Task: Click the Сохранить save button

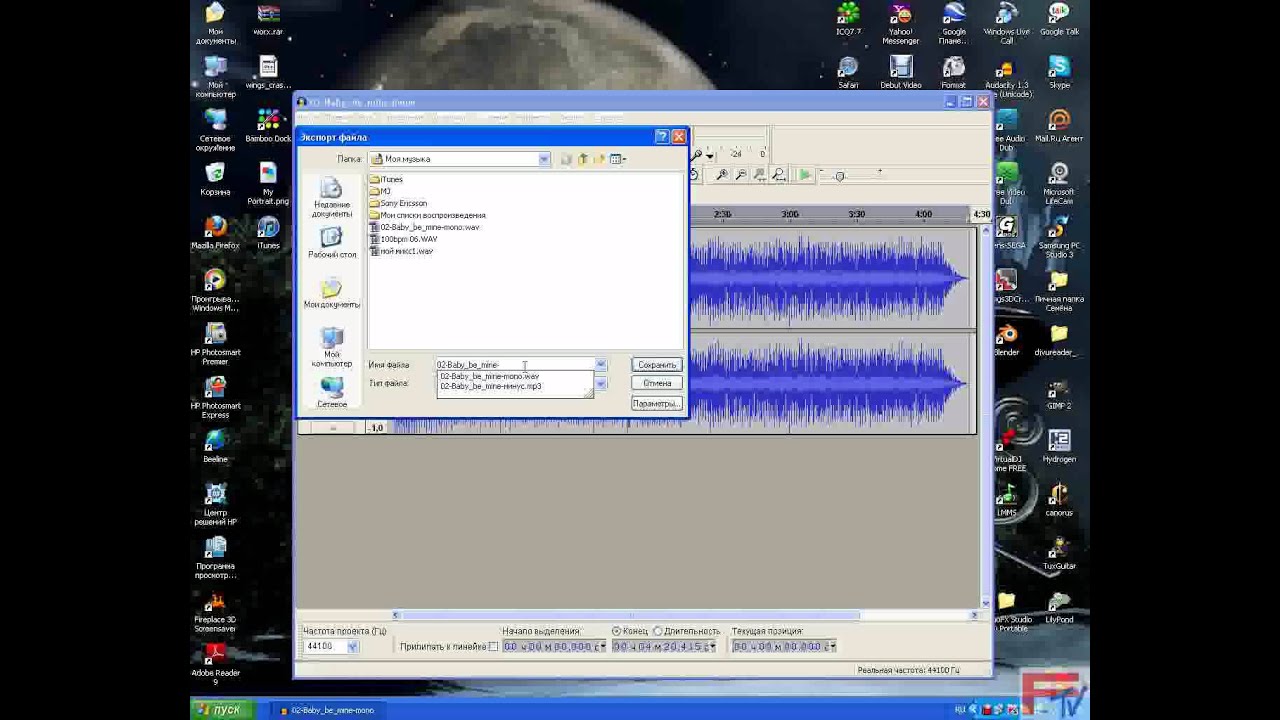Action: click(657, 365)
